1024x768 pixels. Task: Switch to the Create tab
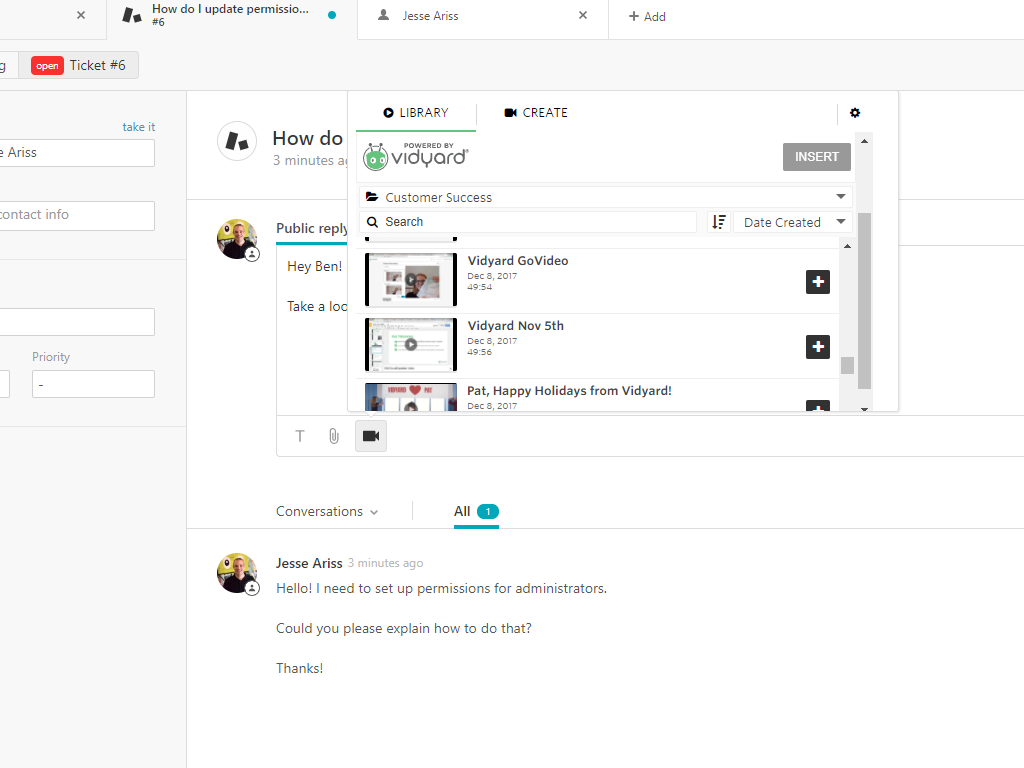pyautogui.click(x=536, y=113)
